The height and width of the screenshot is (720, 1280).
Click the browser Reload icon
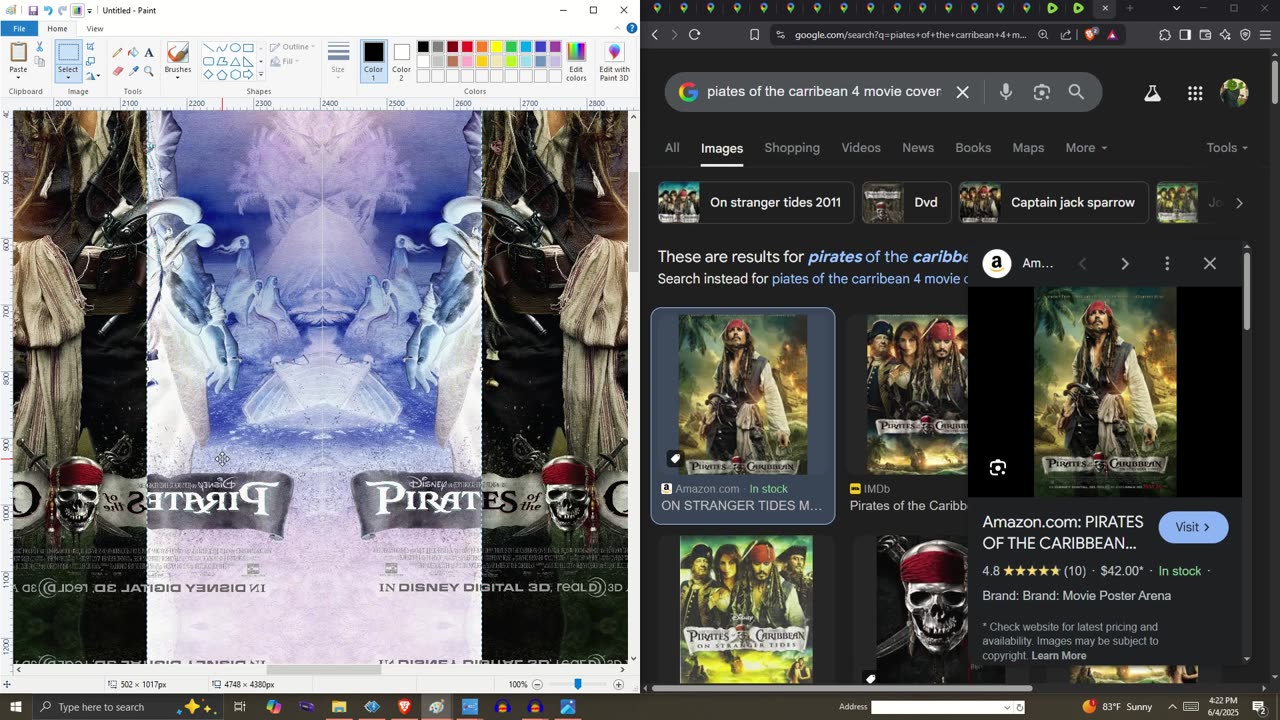[x=694, y=34]
